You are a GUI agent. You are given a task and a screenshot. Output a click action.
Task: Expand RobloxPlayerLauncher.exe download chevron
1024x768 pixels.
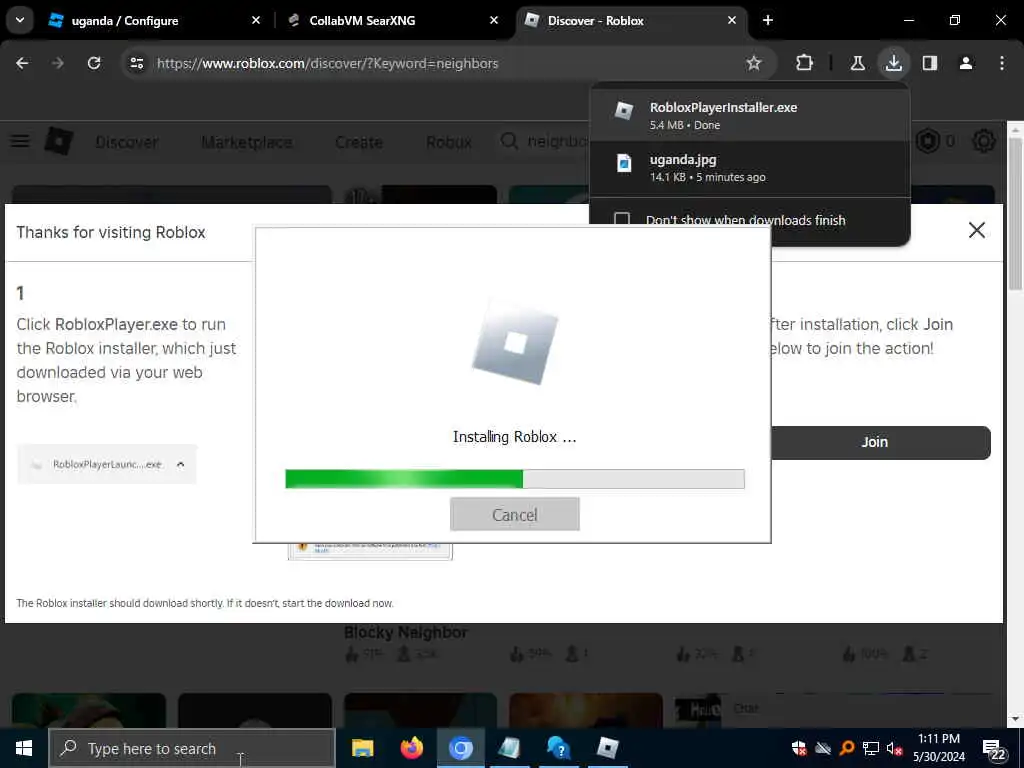[x=180, y=464]
